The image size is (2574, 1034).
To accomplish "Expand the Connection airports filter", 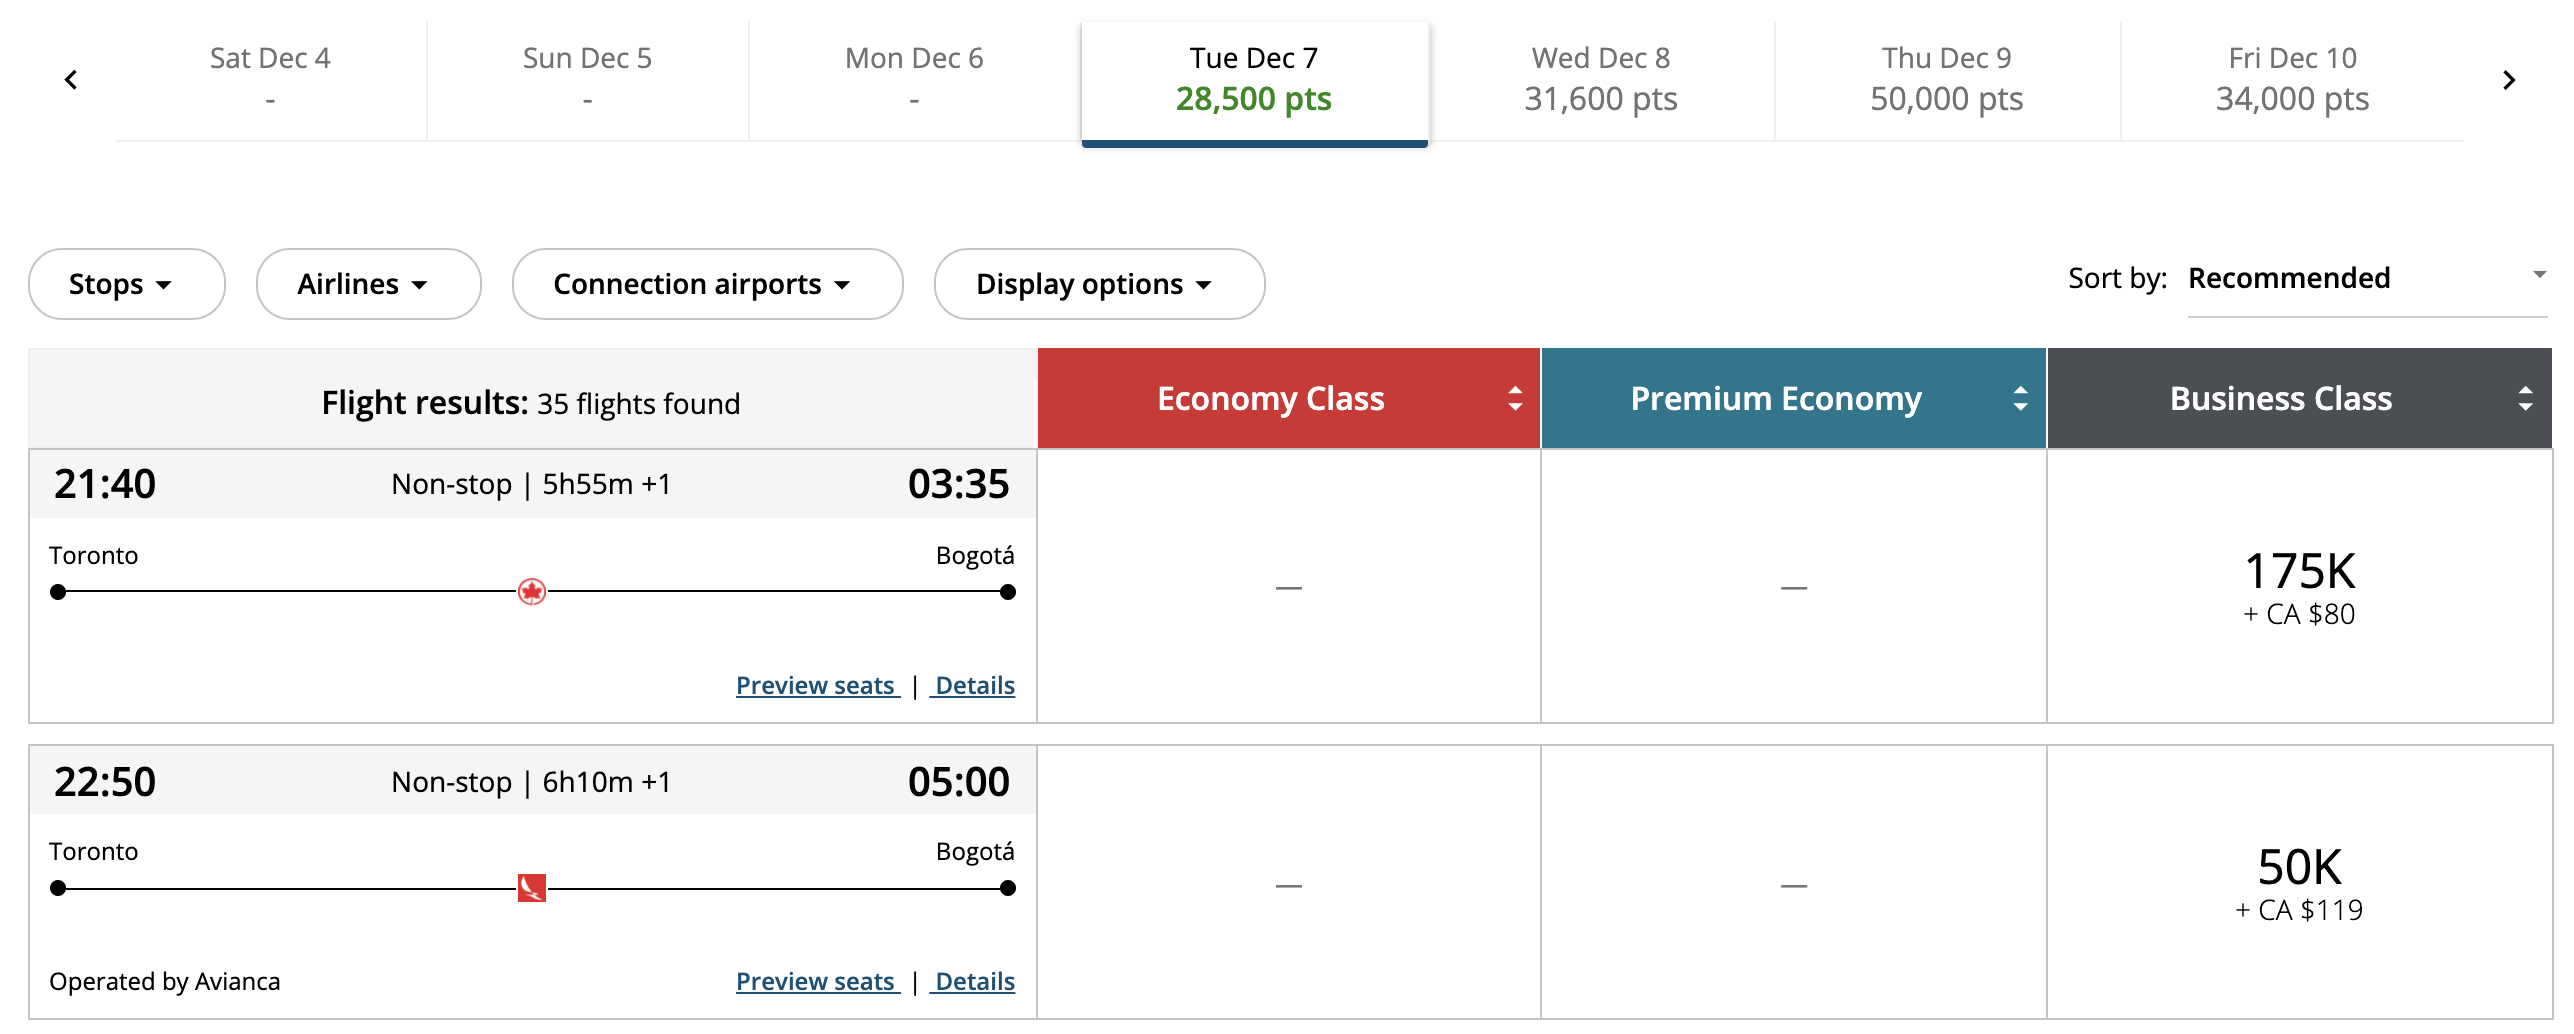I will pyautogui.click(x=707, y=285).
